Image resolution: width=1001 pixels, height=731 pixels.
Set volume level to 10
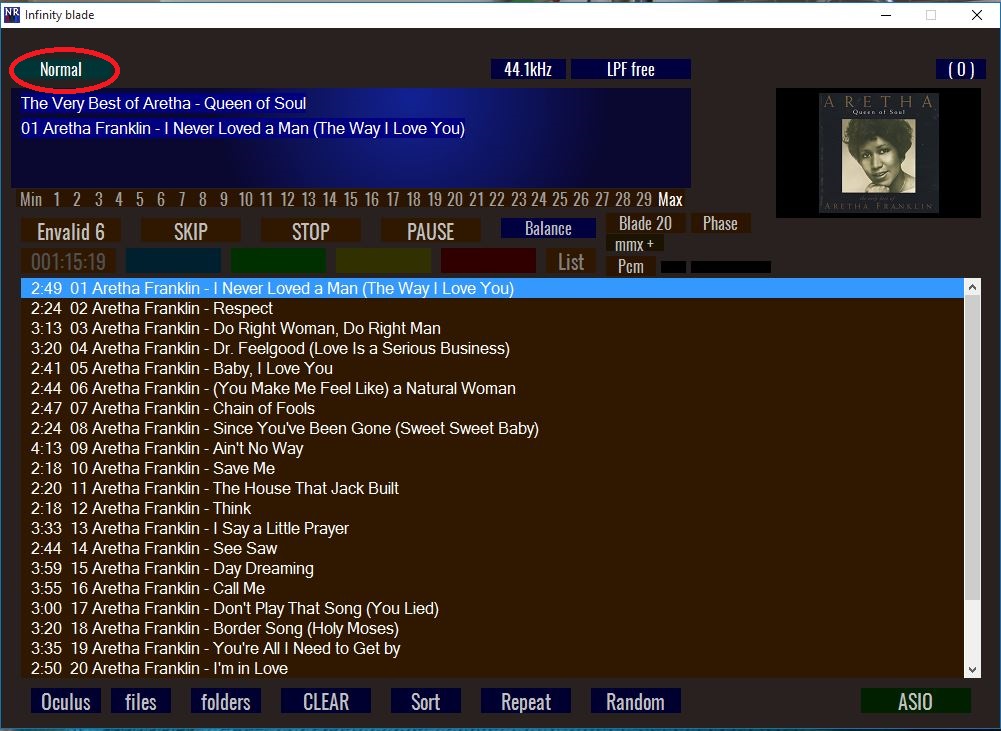click(x=246, y=200)
